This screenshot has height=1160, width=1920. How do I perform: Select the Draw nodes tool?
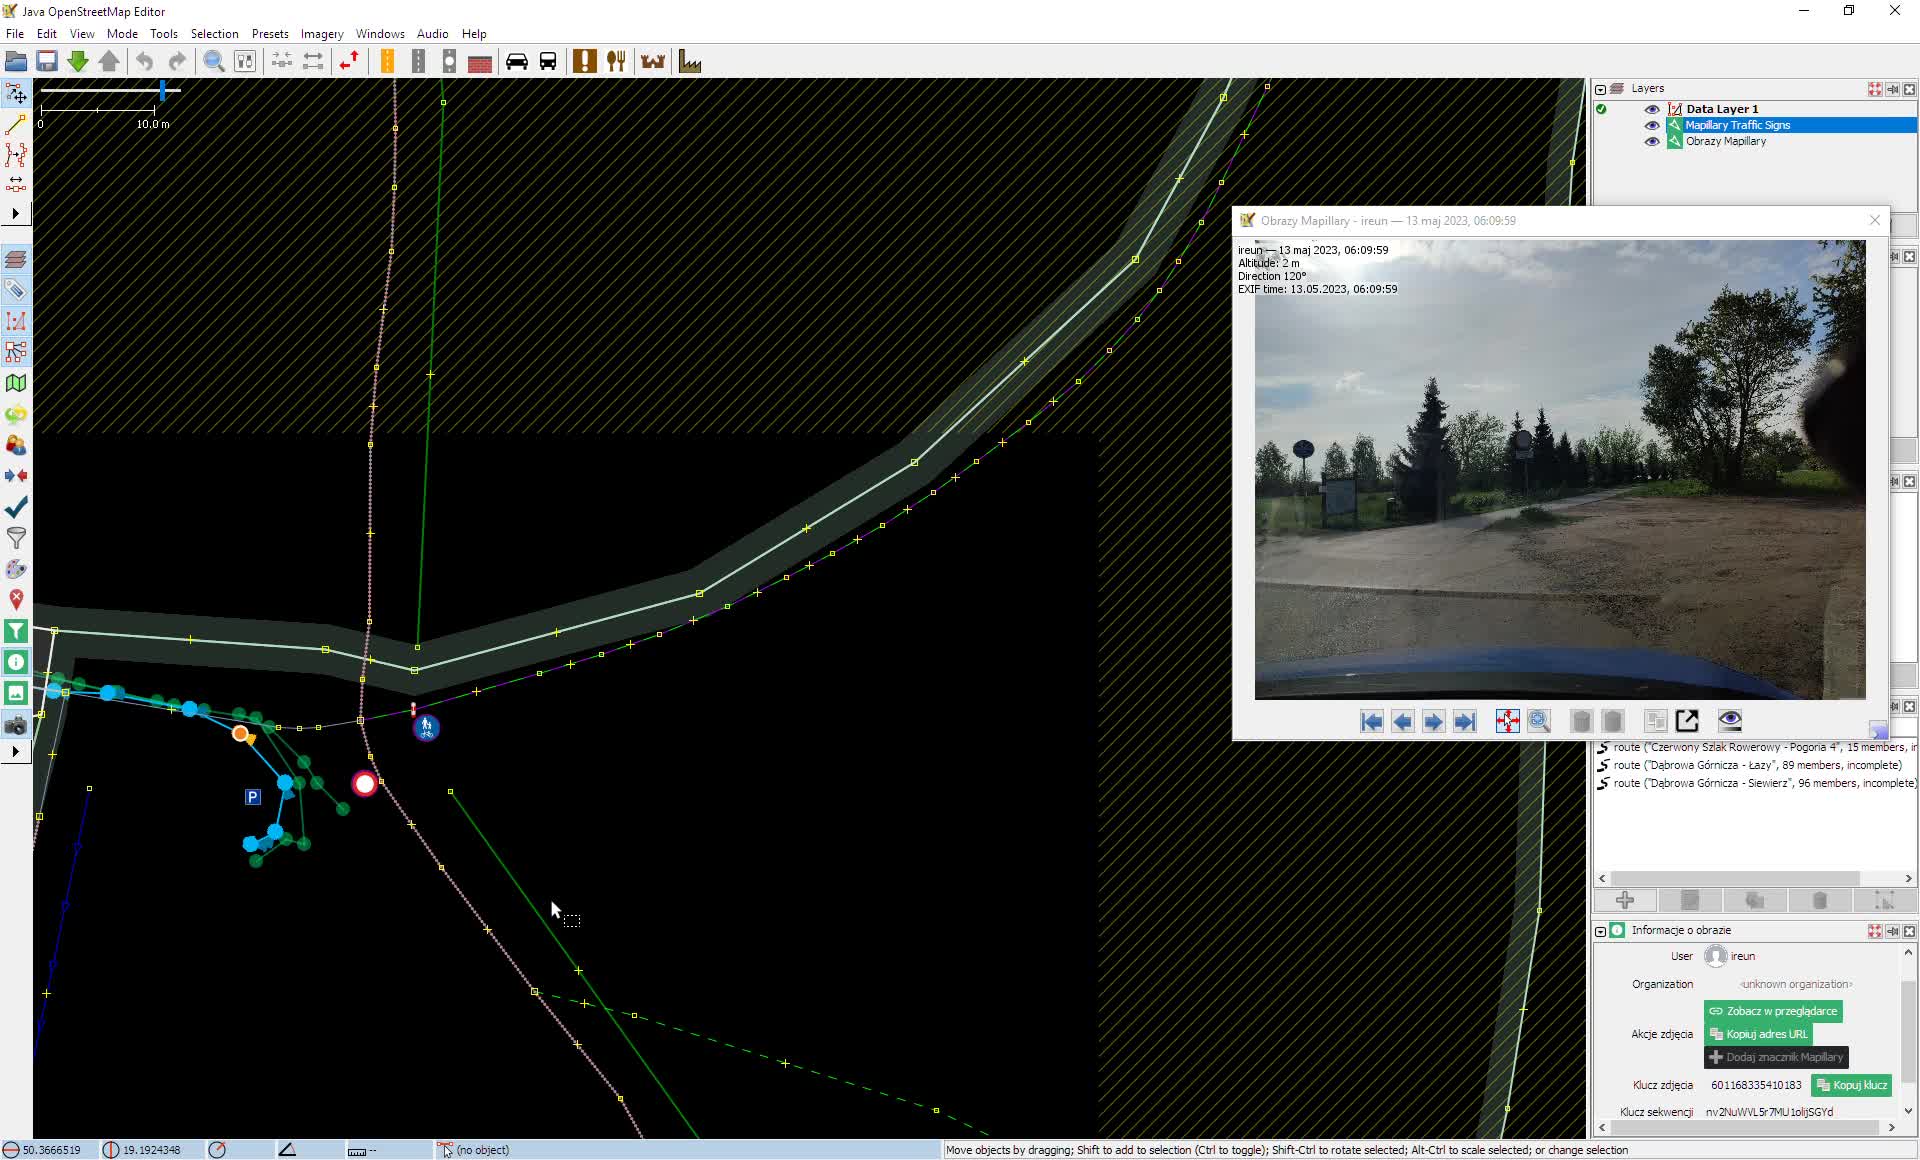[x=16, y=125]
